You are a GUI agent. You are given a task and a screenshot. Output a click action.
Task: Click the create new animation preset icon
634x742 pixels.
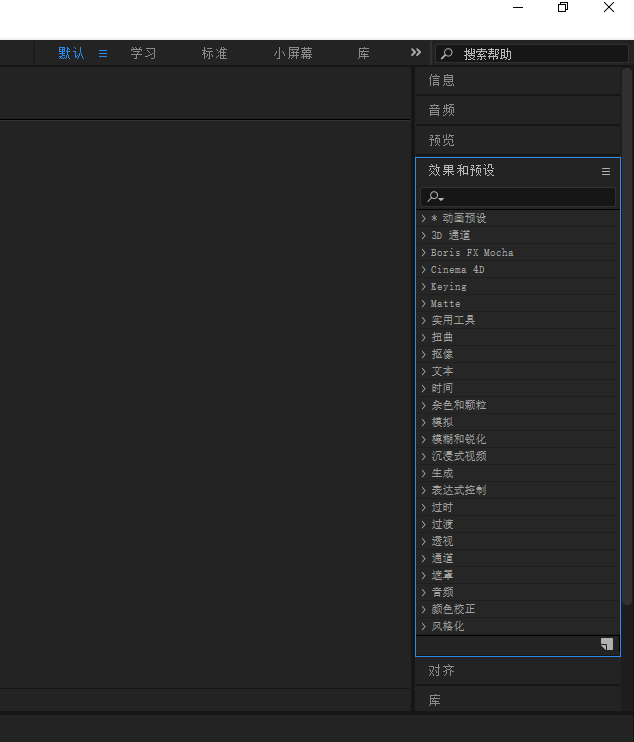pyautogui.click(x=607, y=644)
